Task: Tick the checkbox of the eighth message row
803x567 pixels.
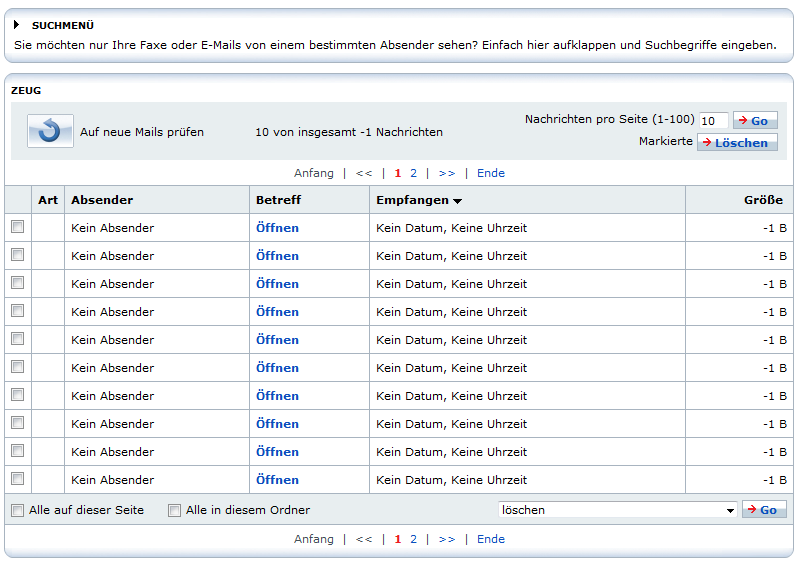Action: (x=18, y=423)
